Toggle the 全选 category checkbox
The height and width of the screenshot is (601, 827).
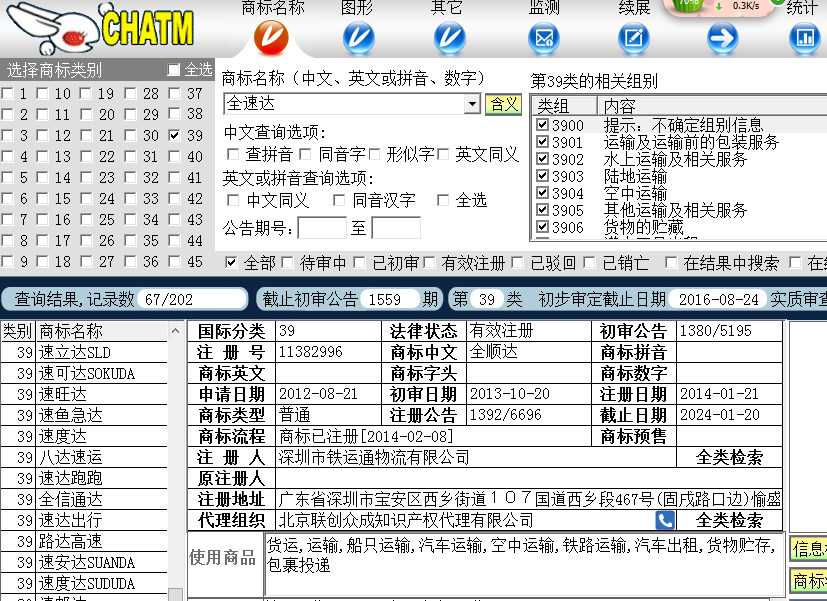tap(173, 70)
